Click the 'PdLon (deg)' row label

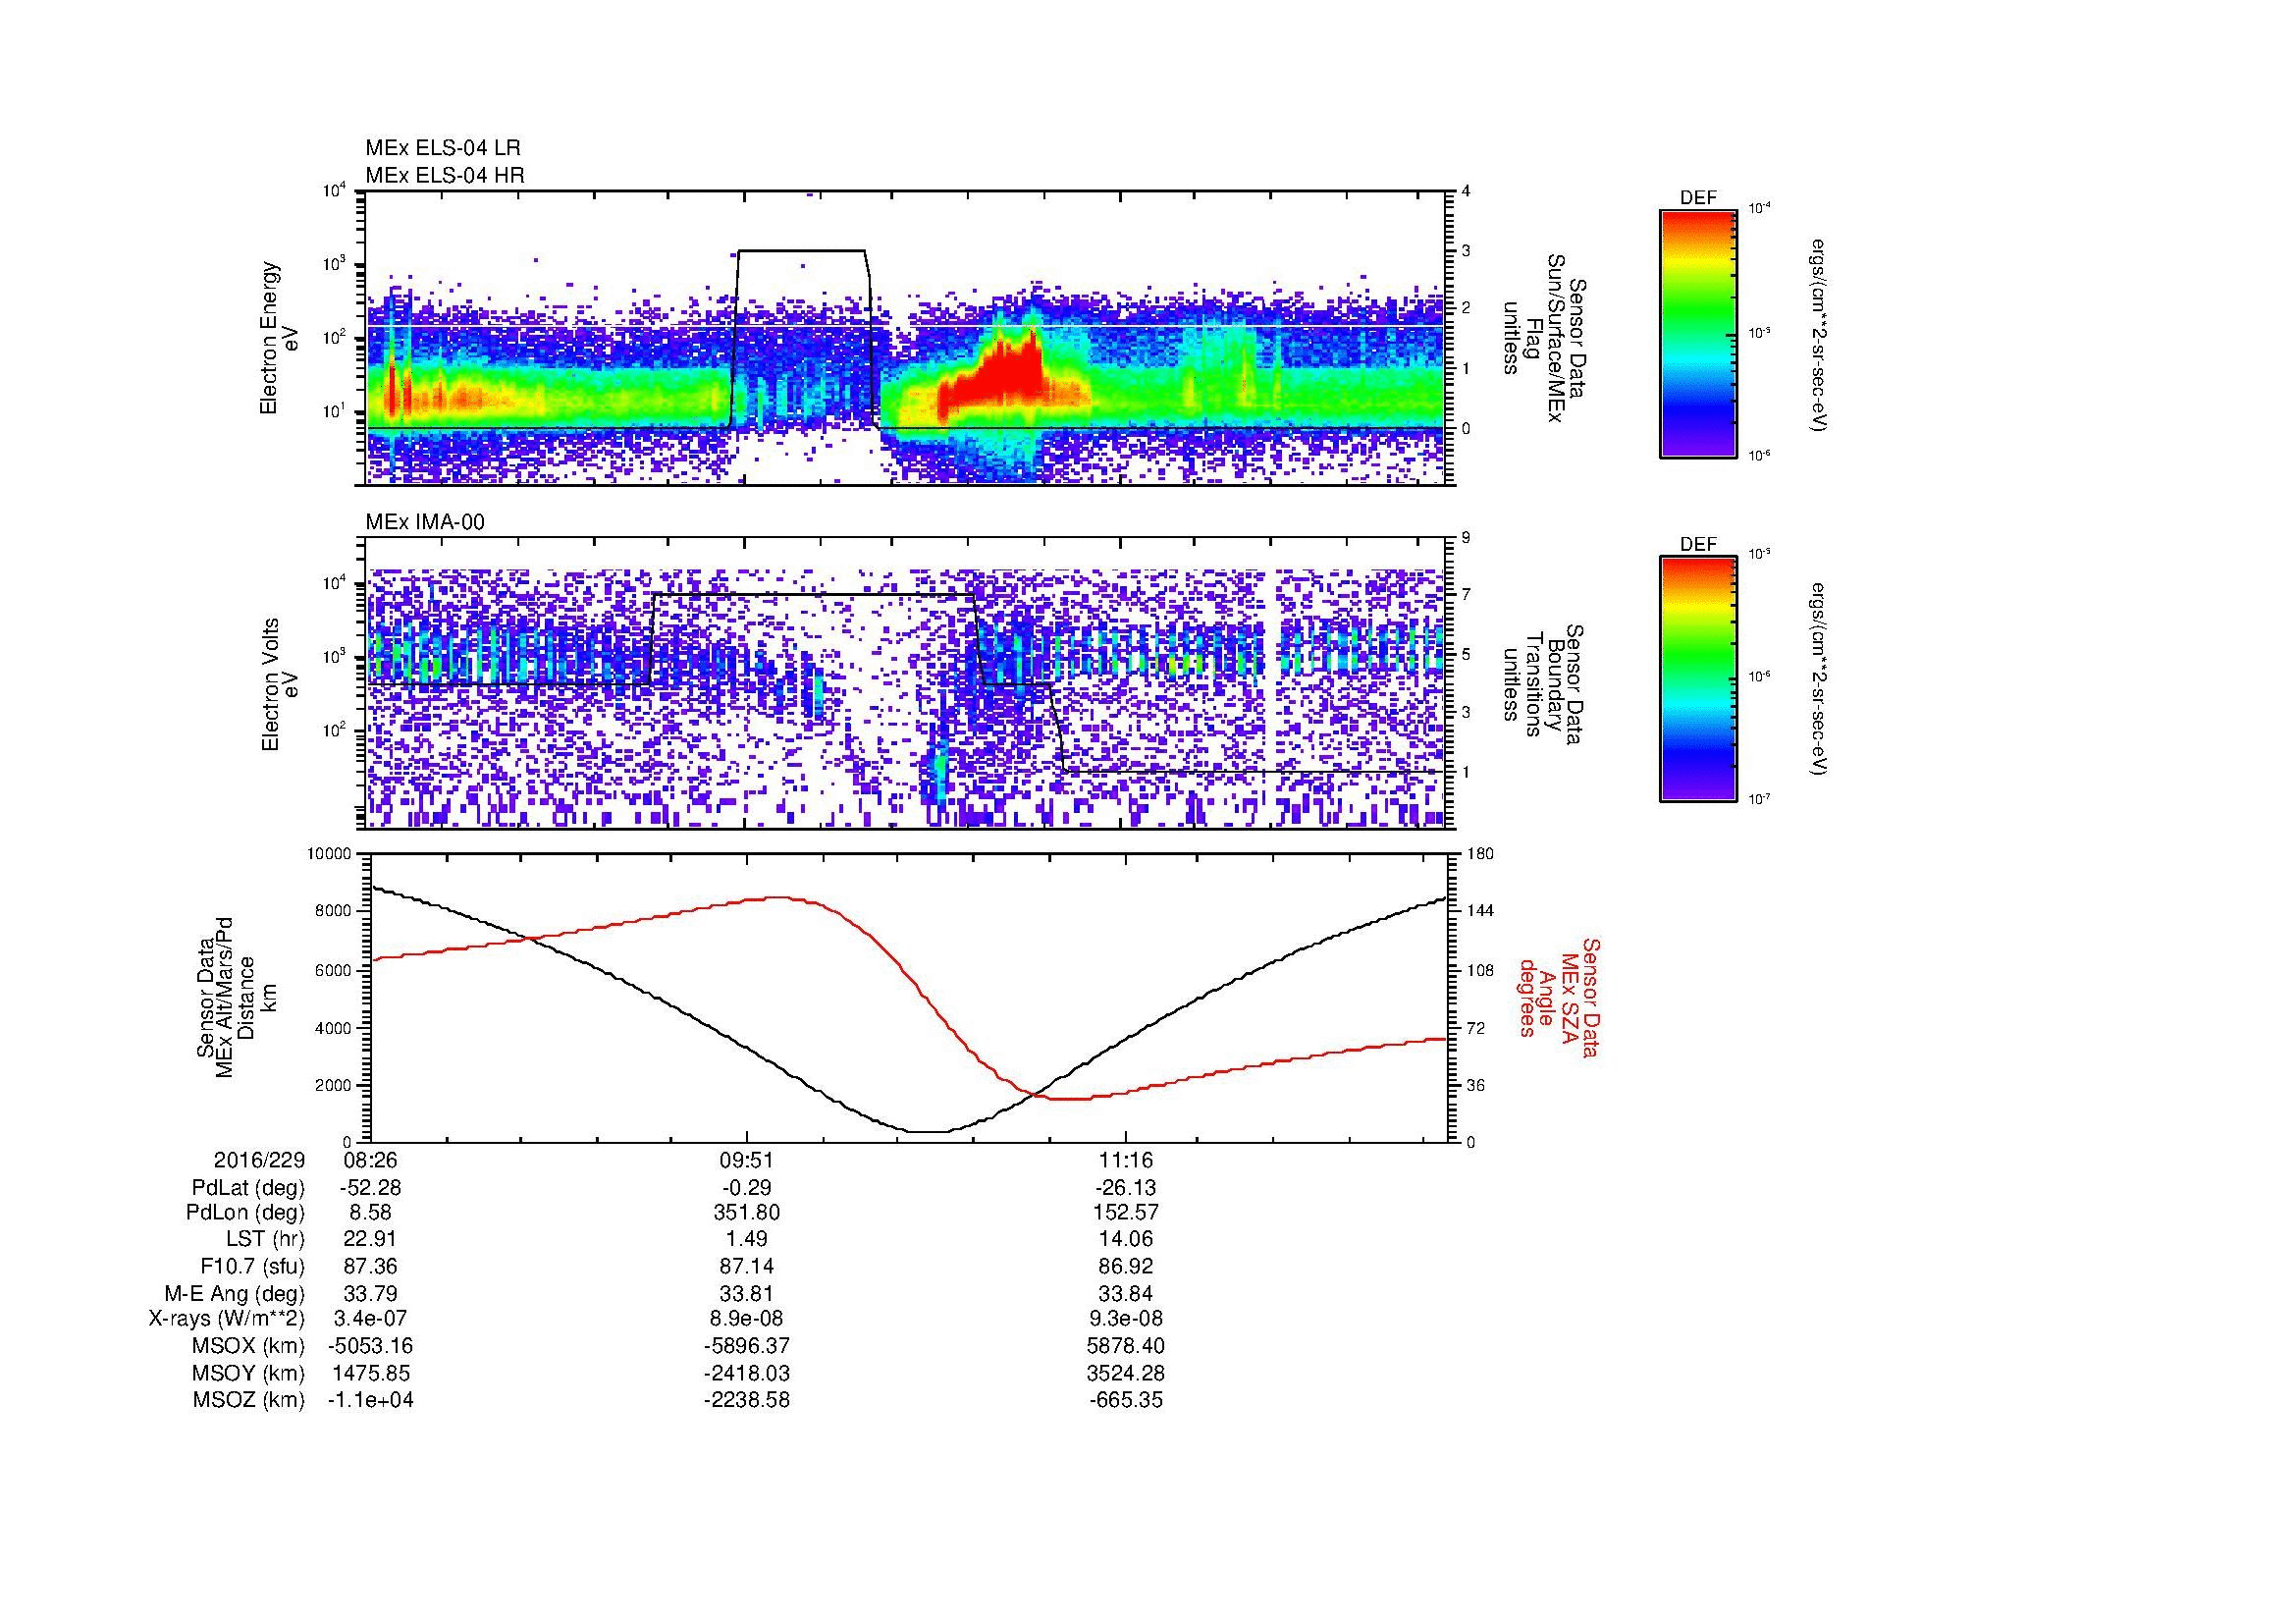pyautogui.click(x=247, y=1213)
